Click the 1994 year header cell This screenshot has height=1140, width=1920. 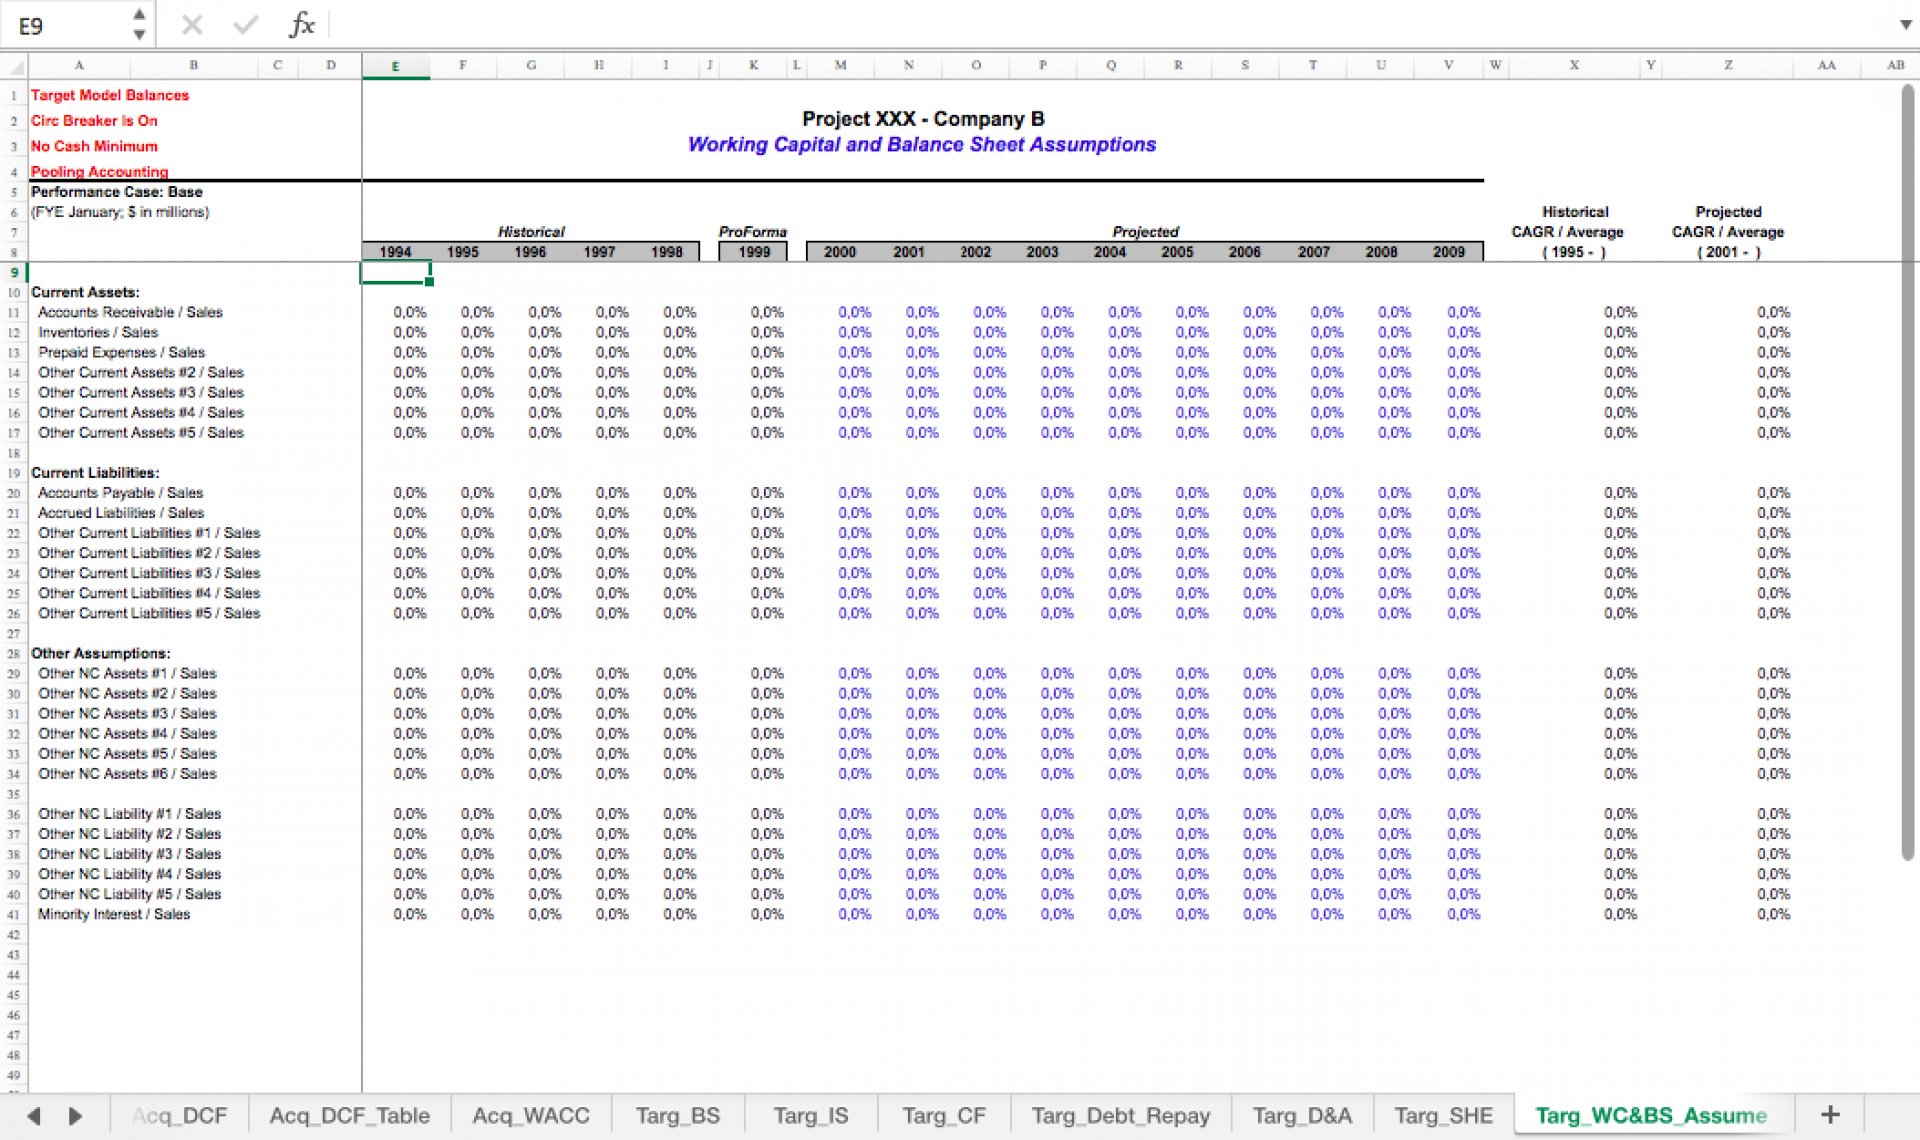pyautogui.click(x=396, y=252)
